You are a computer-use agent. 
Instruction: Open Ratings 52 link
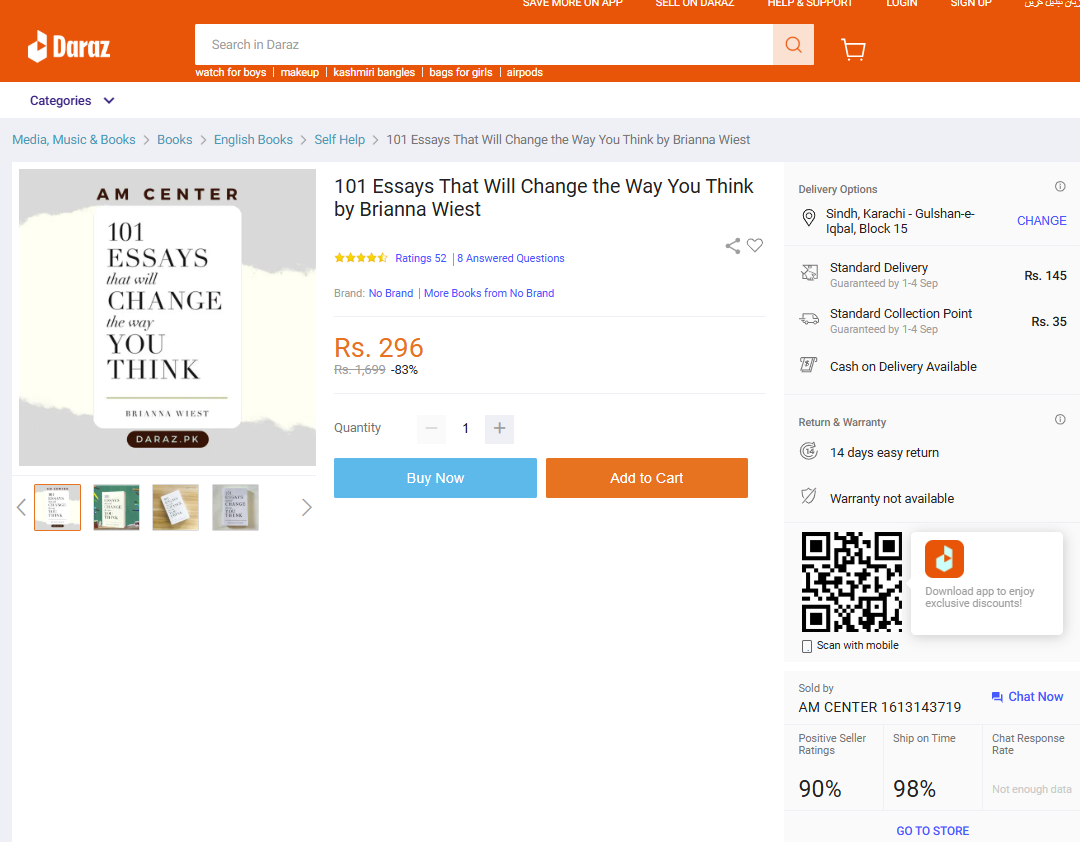tap(421, 258)
